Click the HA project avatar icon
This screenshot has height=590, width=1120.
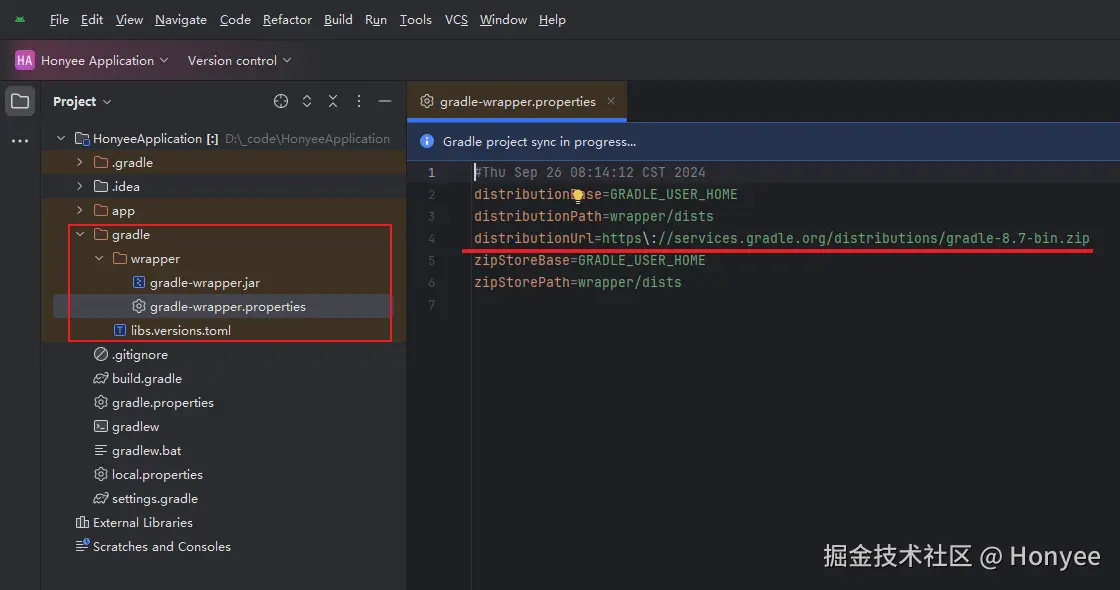(x=24, y=61)
